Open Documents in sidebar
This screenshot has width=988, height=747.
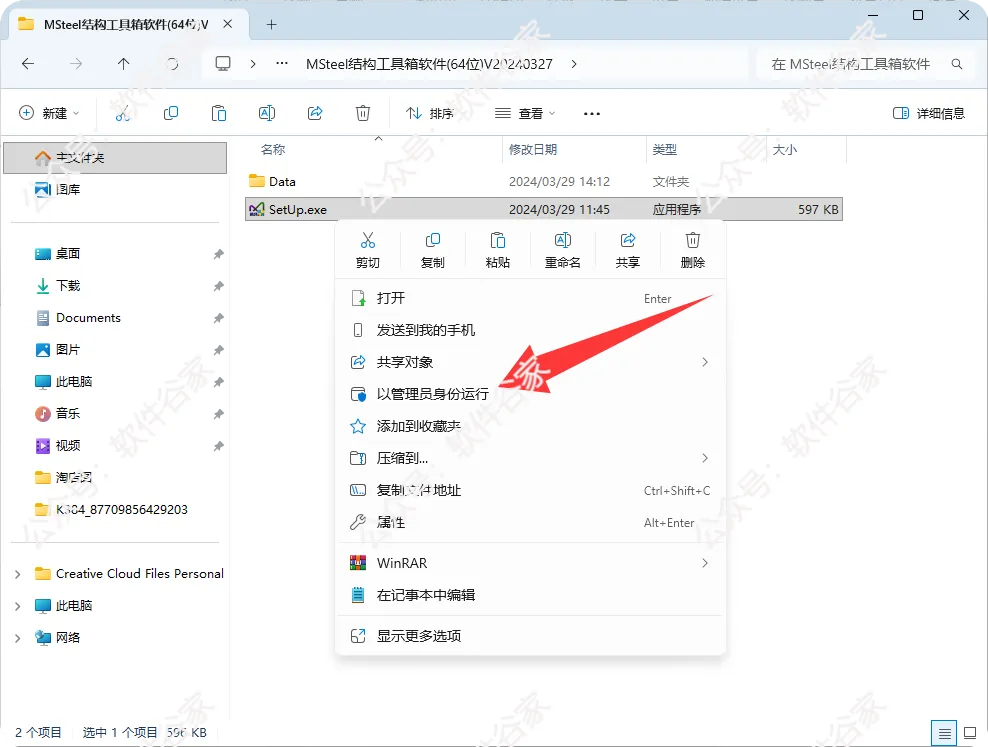coord(88,318)
